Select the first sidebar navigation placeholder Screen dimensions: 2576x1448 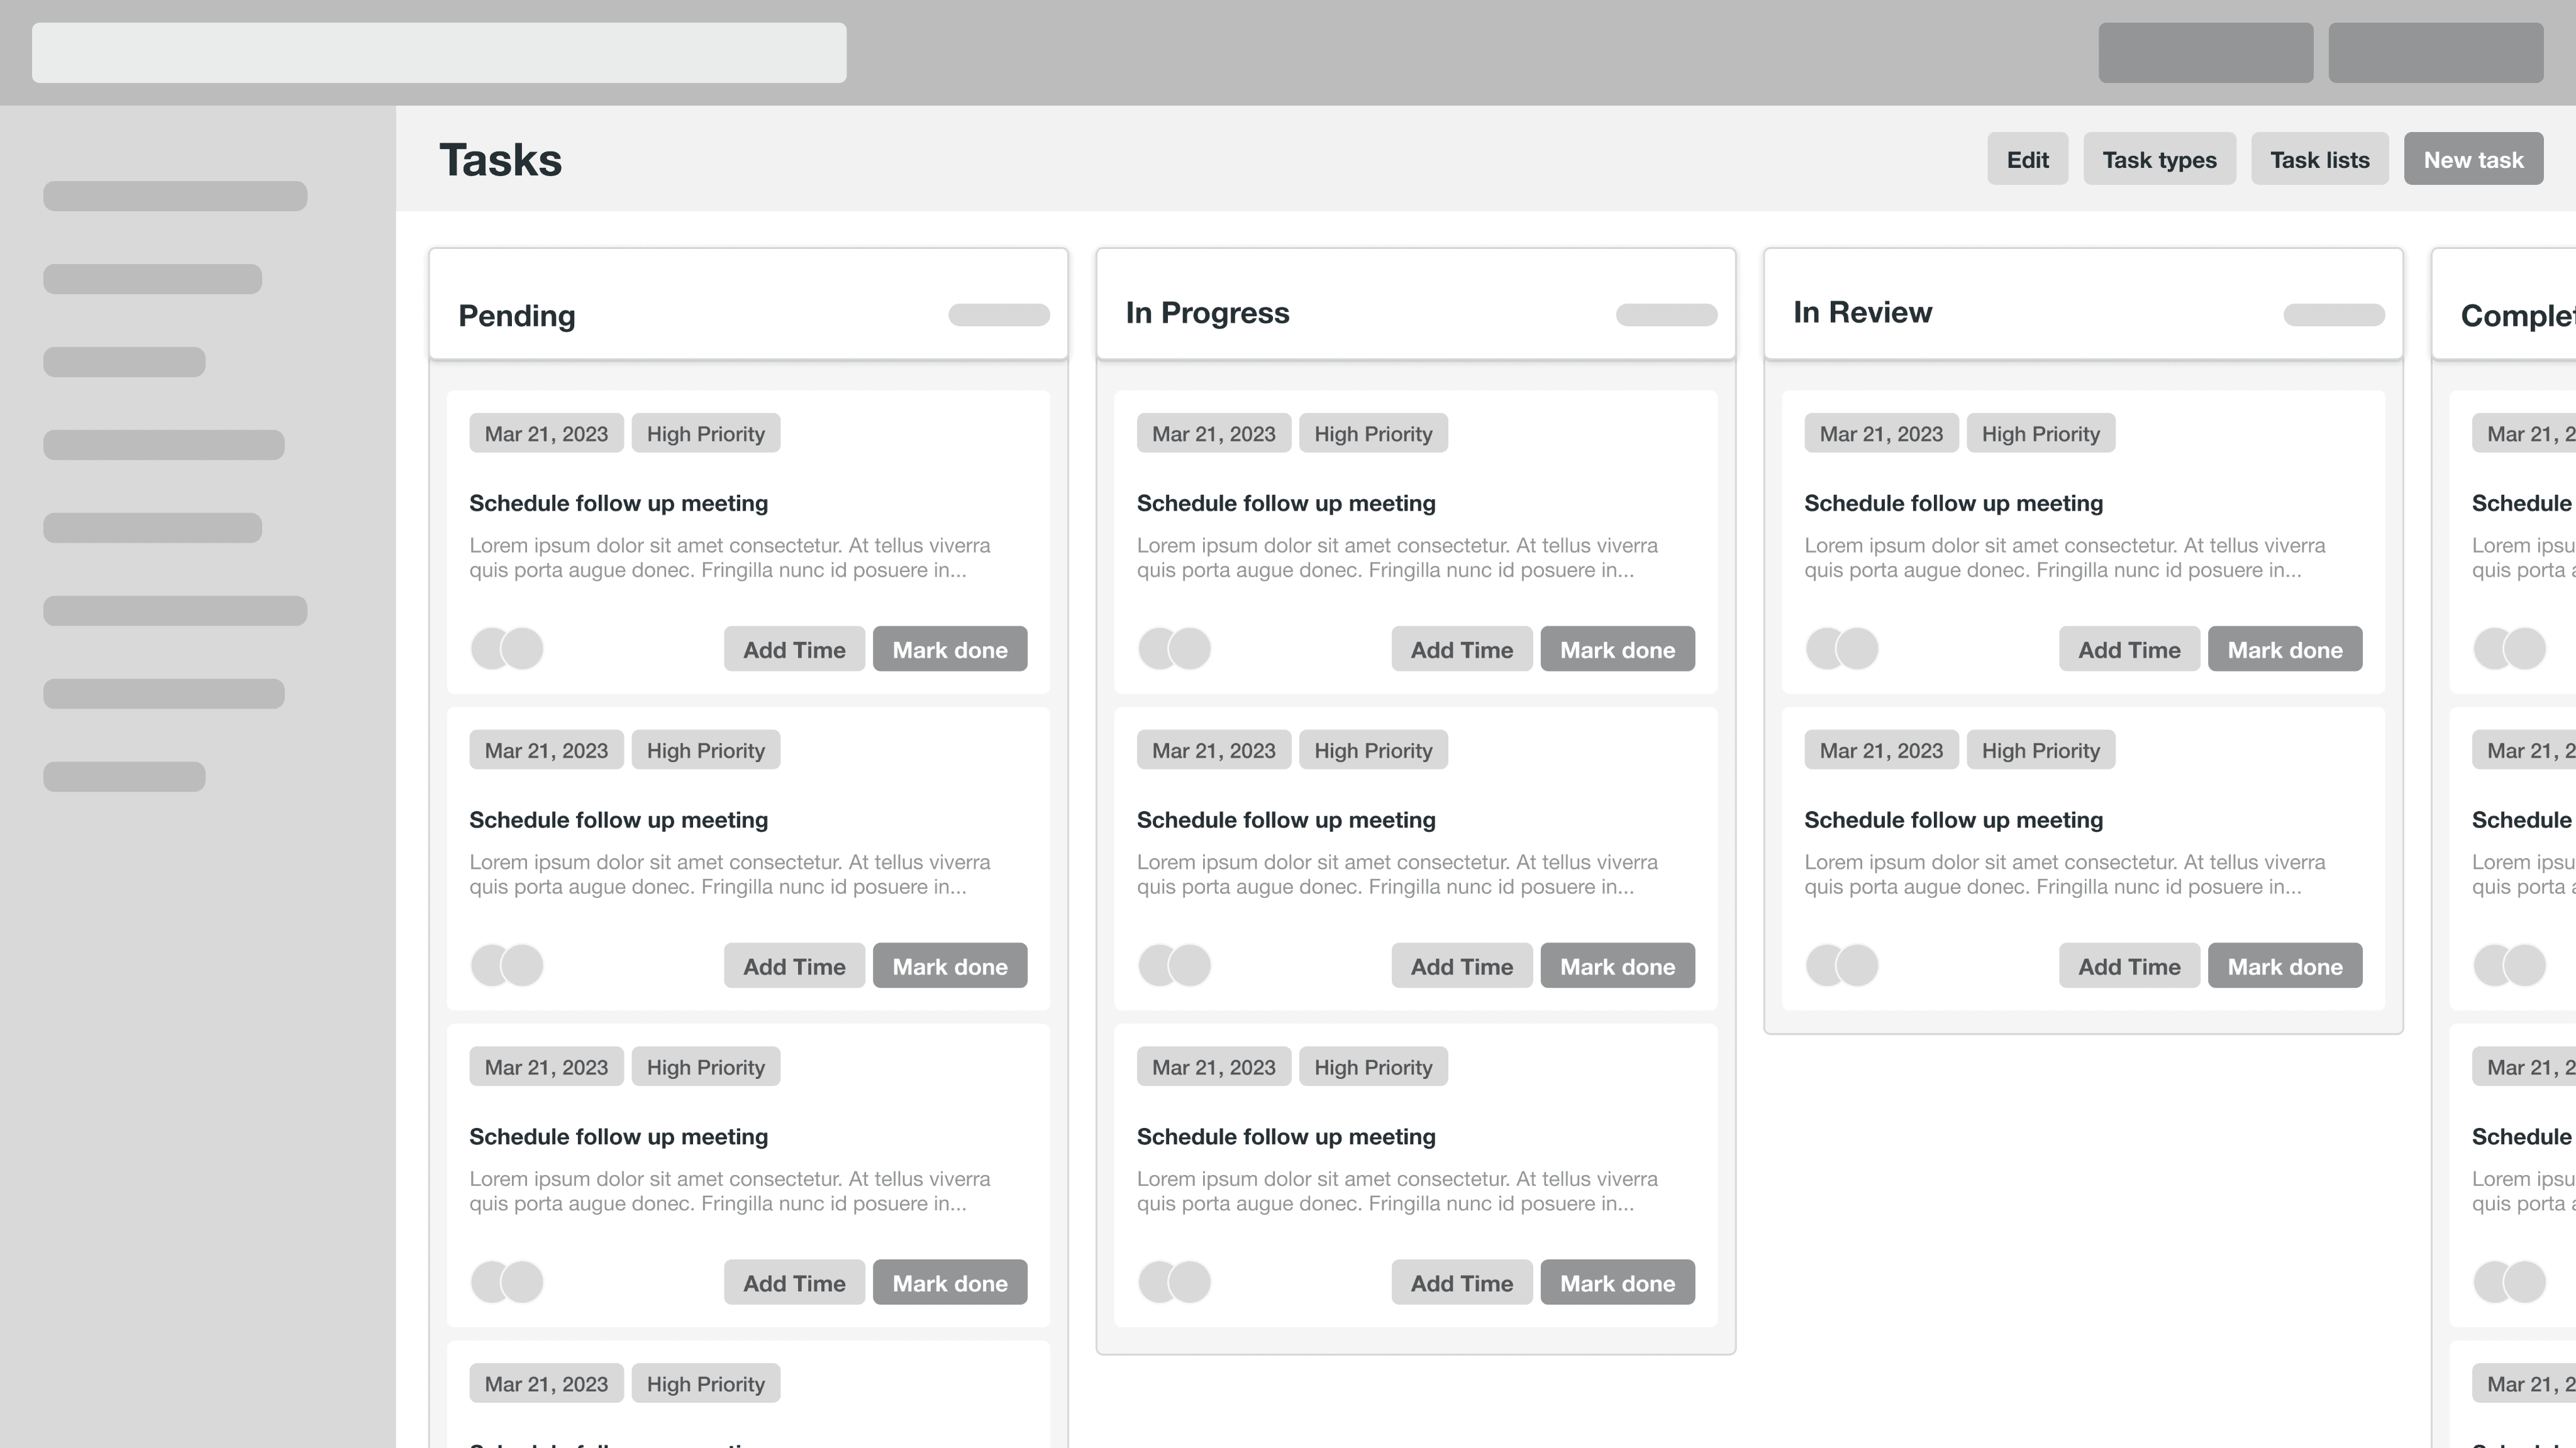pos(175,196)
